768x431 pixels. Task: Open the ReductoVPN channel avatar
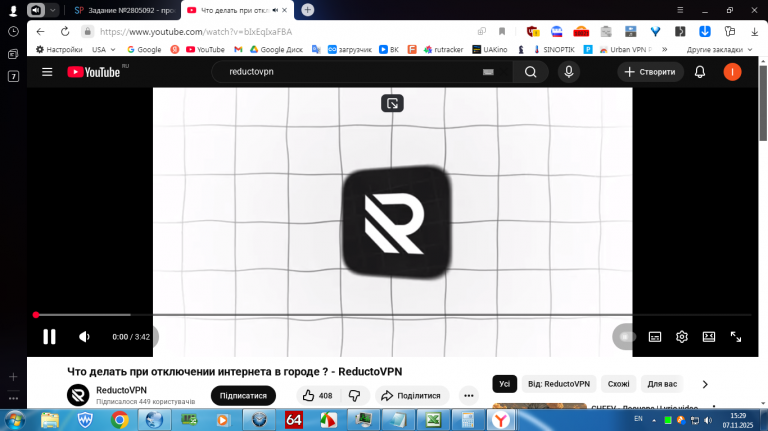tap(78, 395)
